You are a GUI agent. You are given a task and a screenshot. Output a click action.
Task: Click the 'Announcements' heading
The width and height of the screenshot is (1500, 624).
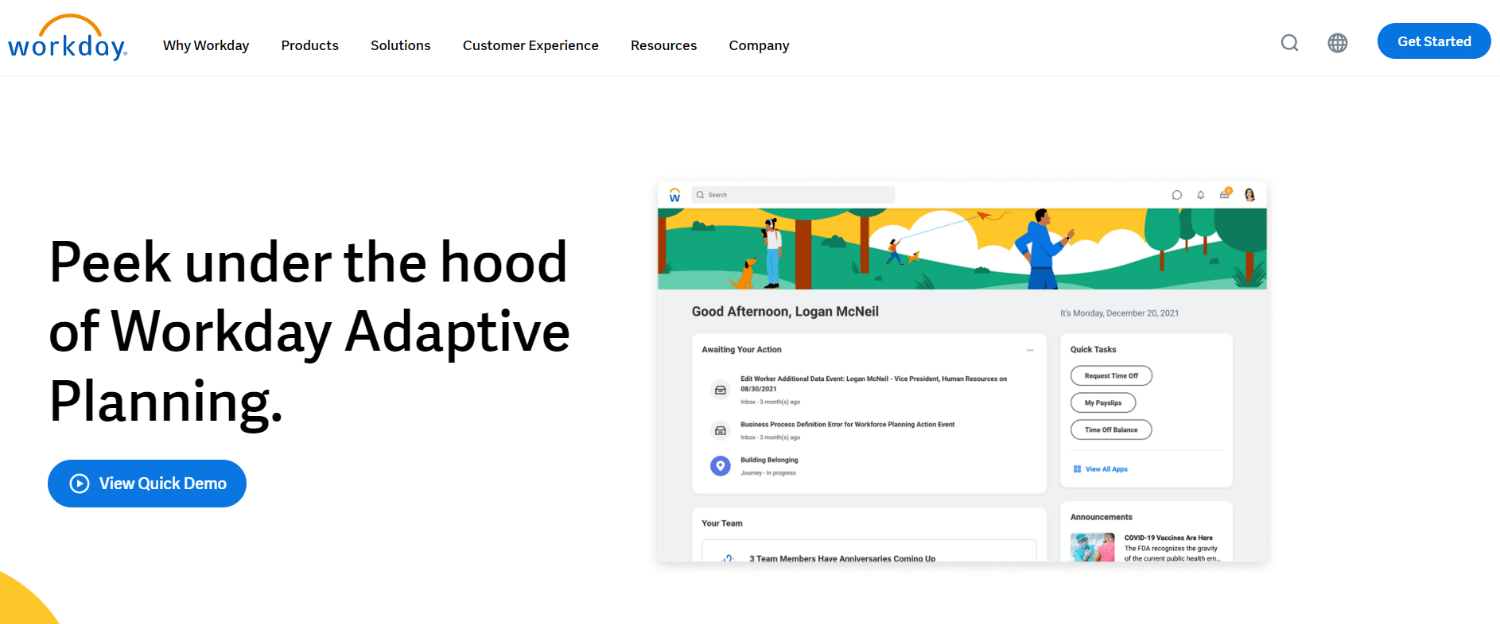1101,517
